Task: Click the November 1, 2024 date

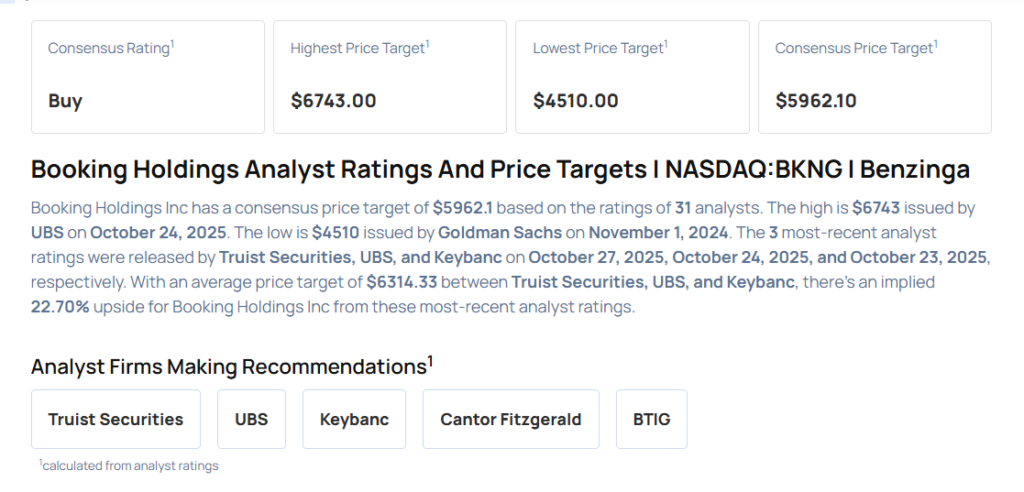Action: (633, 233)
